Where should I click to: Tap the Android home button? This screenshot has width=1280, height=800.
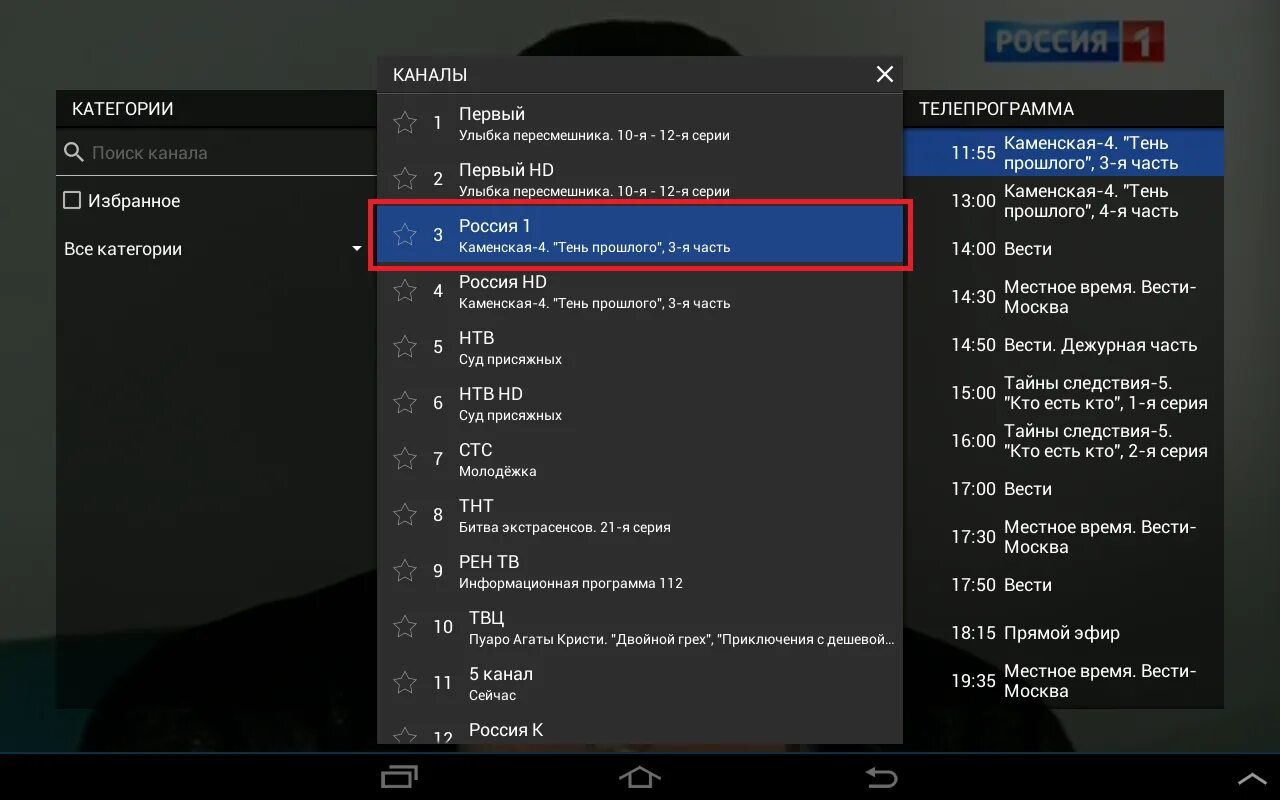[x=640, y=777]
